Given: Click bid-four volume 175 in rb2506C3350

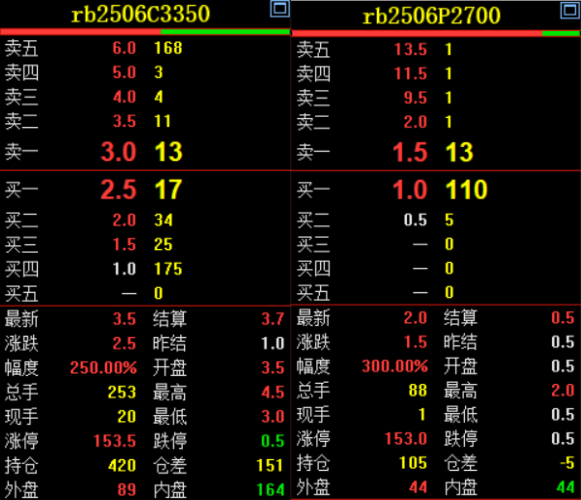Looking at the screenshot, I should point(168,269).
